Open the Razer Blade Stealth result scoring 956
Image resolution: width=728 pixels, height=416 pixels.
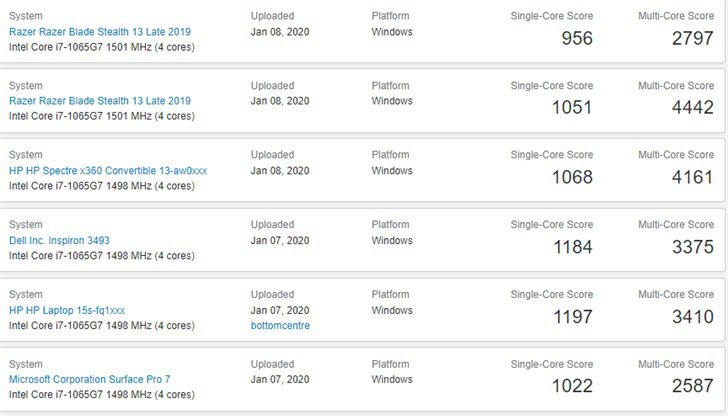[99, 31]
